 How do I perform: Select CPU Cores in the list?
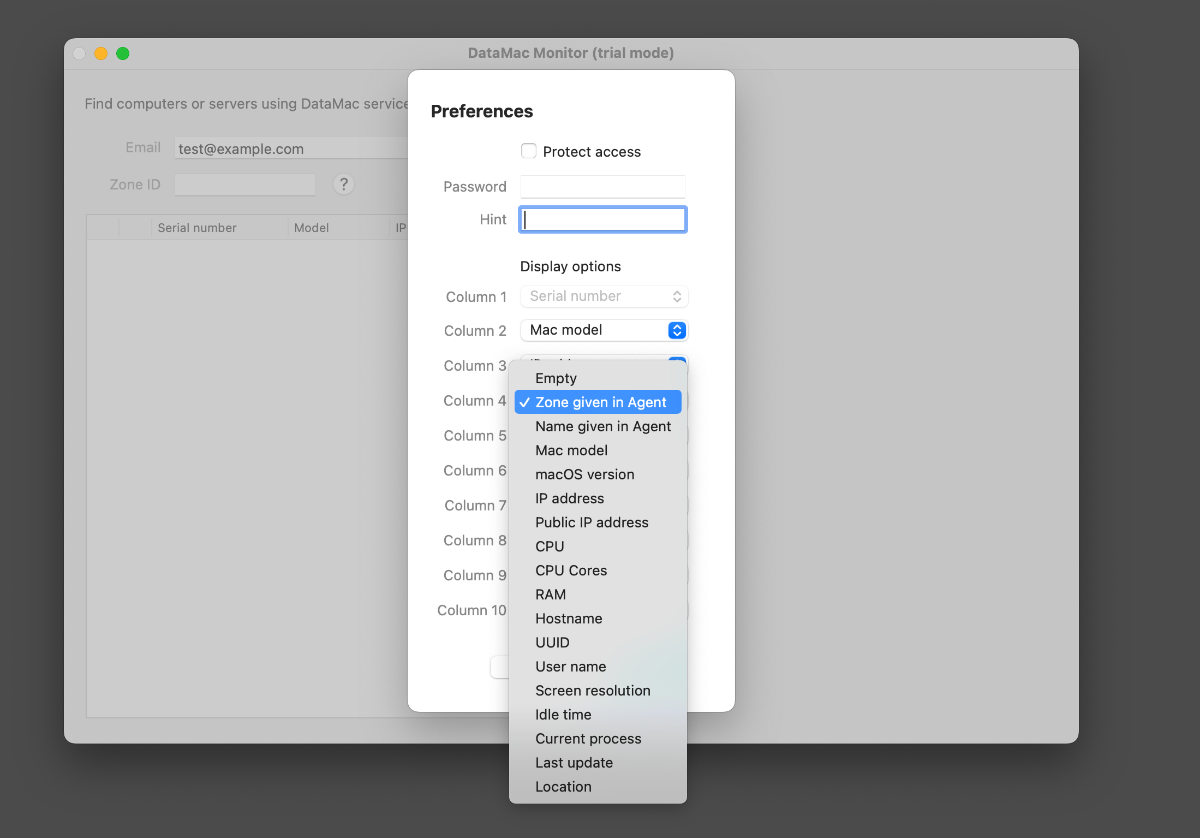598,570
